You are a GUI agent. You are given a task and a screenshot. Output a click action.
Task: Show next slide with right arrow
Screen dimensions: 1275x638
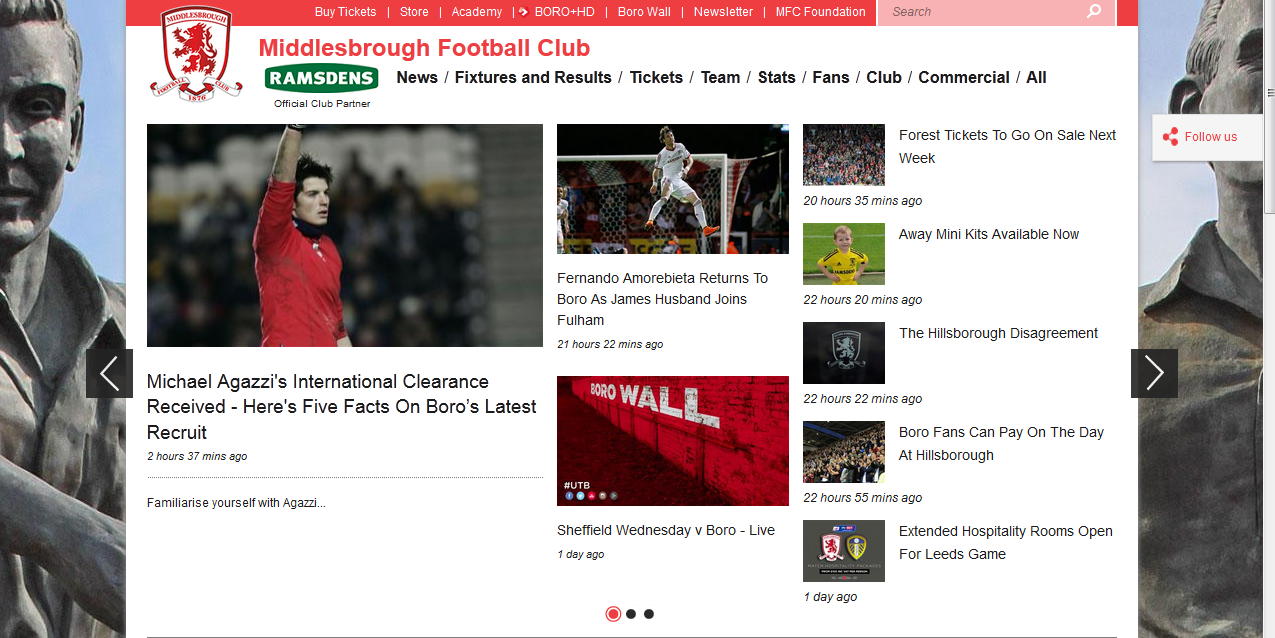pyautogui.click(x=1154, y=373)
